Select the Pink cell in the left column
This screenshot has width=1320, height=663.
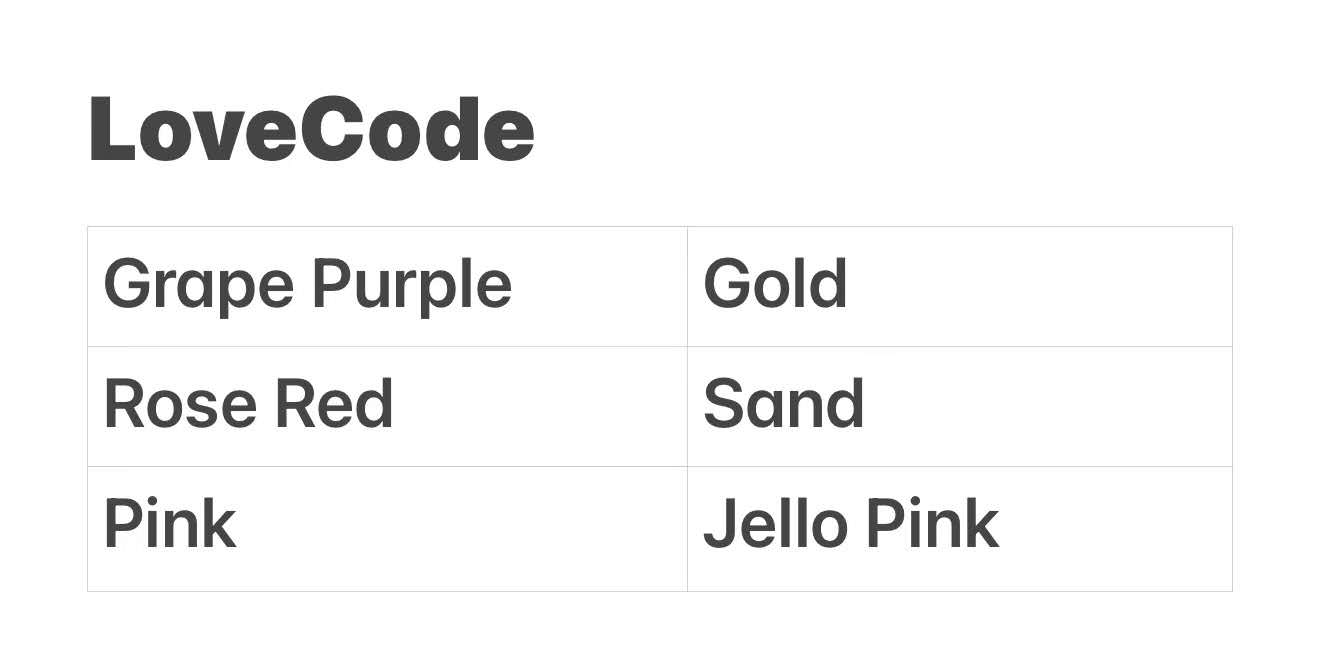tap(387, 528)
